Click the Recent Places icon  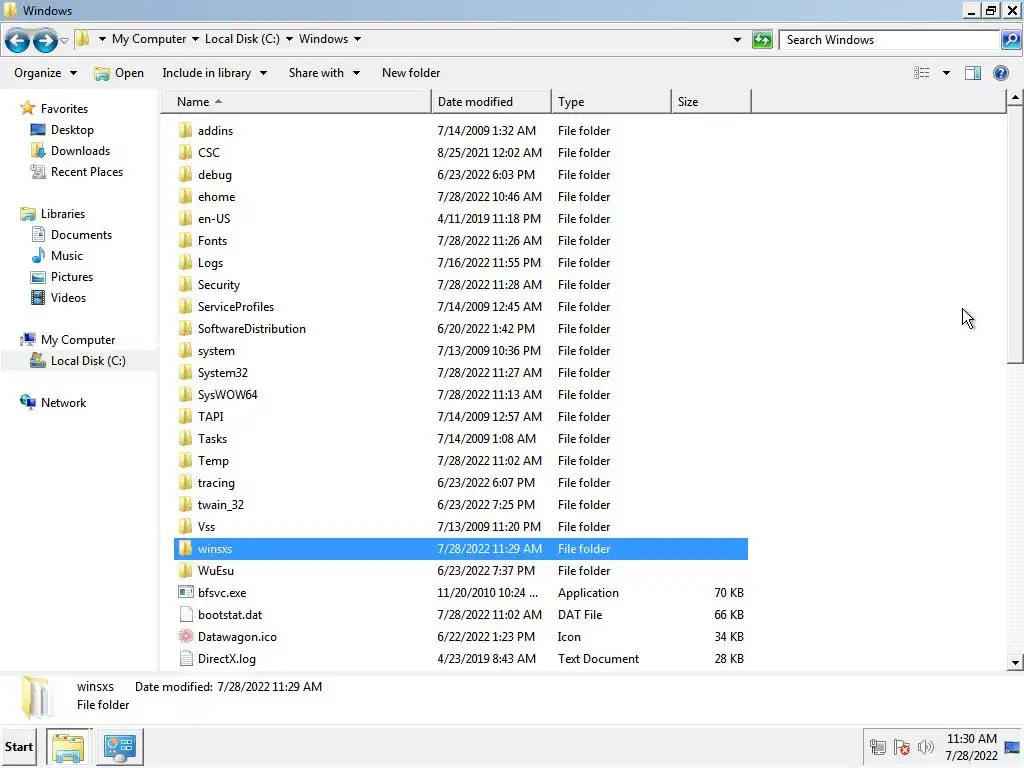point(38,172)
